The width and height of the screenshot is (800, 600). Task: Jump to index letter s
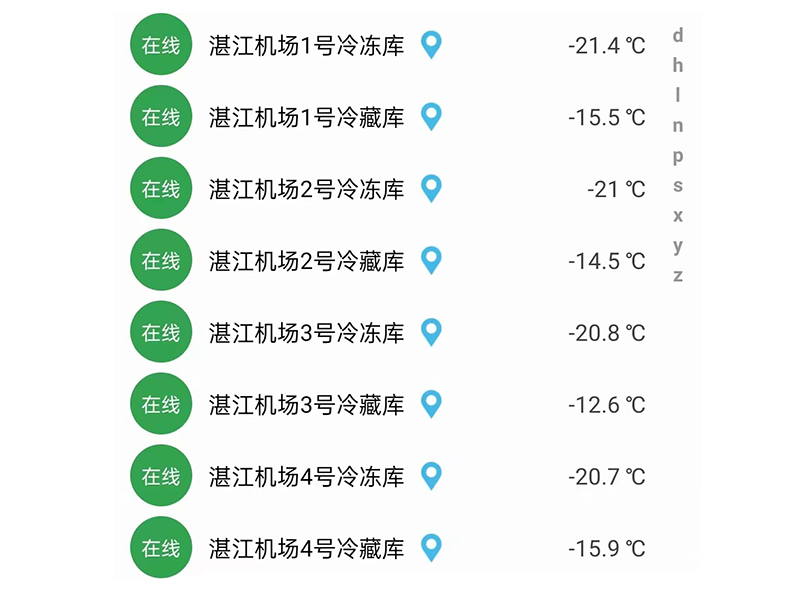(x=678, y=186)
